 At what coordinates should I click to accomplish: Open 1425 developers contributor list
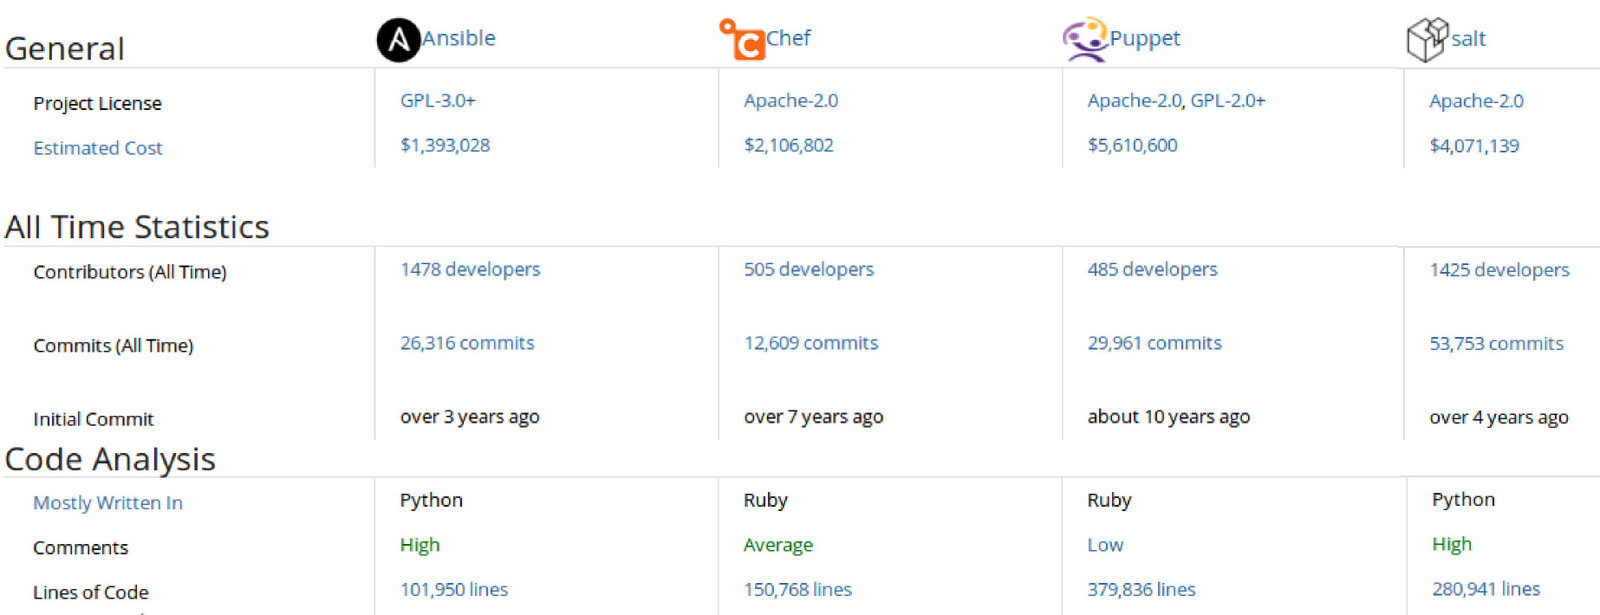tap(1499, 270)
